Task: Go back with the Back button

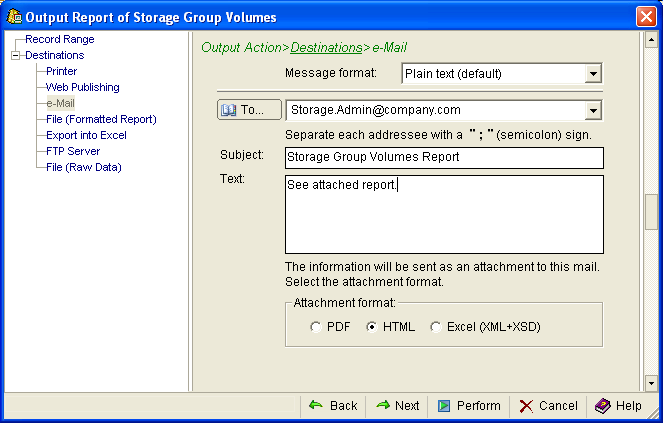Action: (x=333, y=406)
